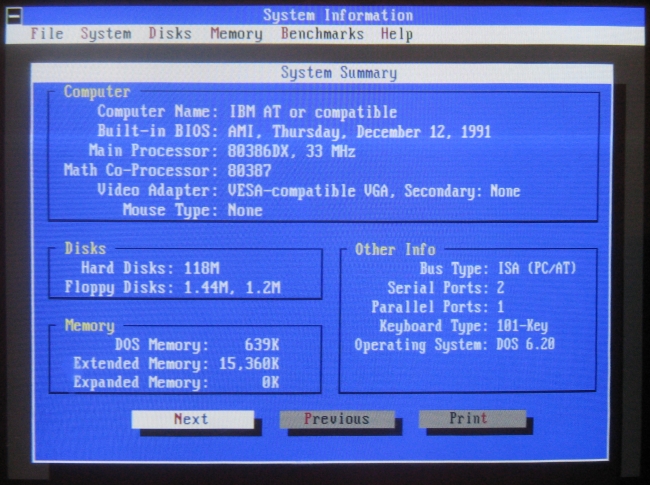Open the File menu
The height and width of the screenshot is (485, 650).
(x=47, y=34)
